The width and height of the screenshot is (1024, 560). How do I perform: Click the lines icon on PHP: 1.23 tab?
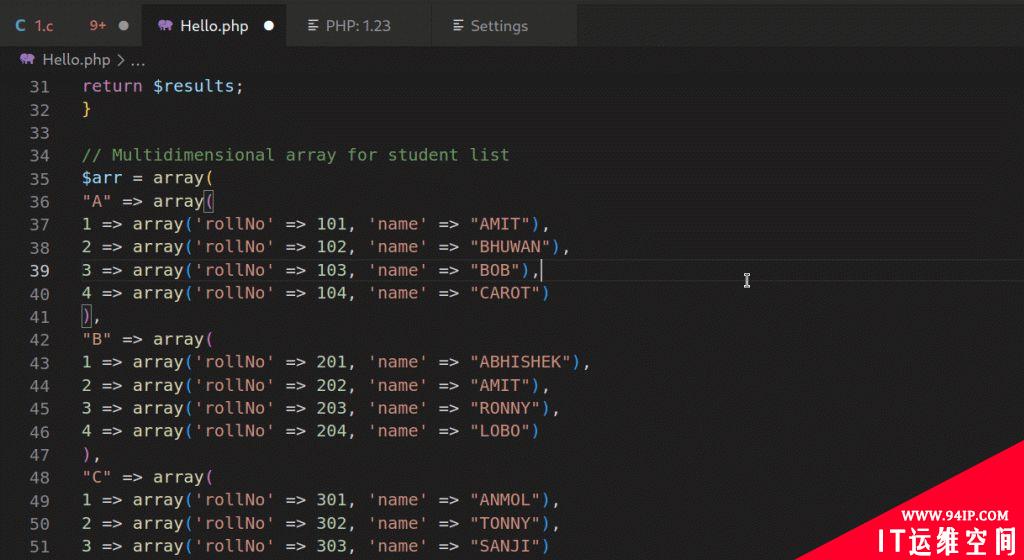tap(313, 26)
